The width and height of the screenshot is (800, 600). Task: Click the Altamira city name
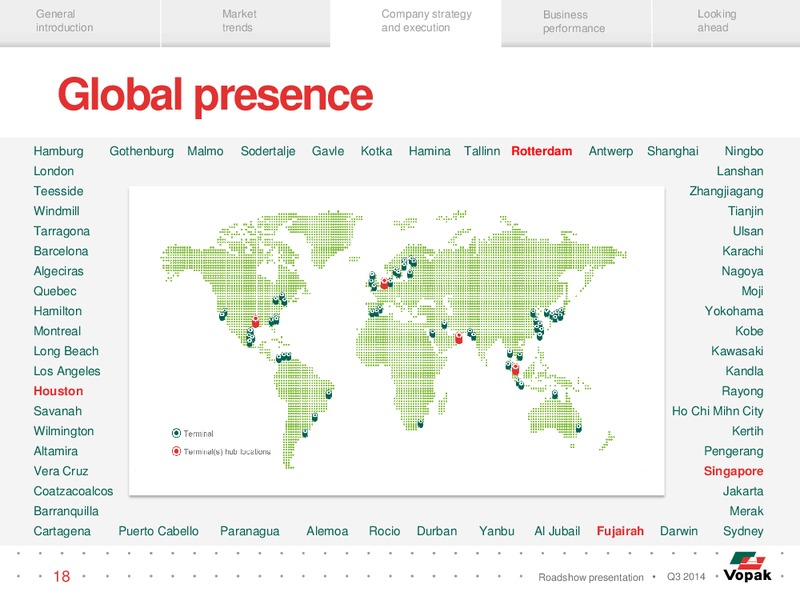coord(56,451)
